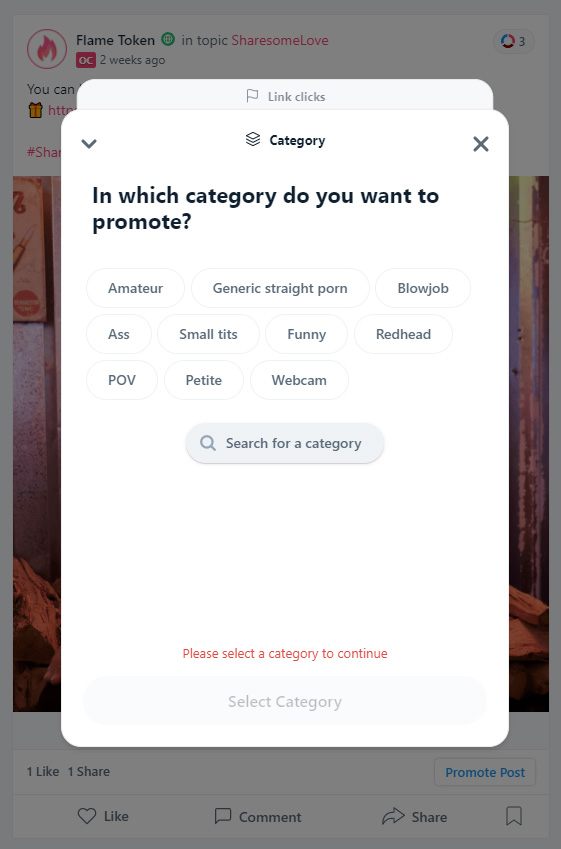Click the Select Category button

(285, 701)
